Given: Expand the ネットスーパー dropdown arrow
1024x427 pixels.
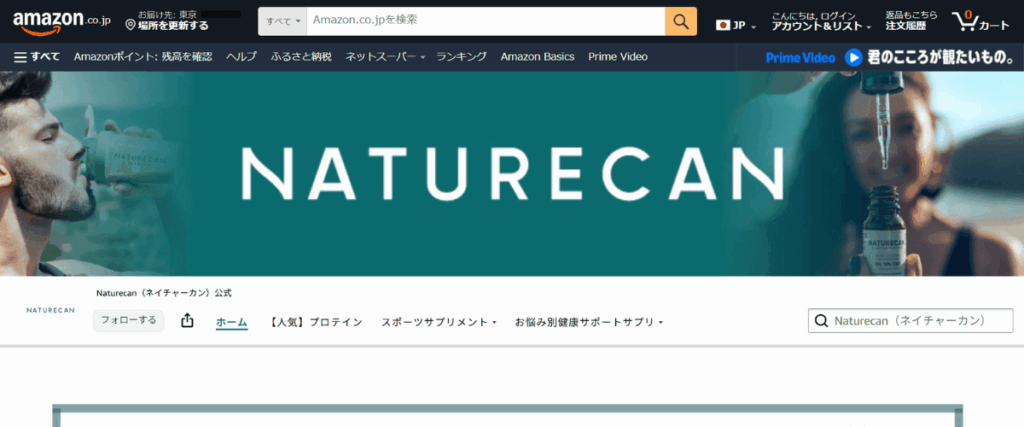Looking at the screenshot, I should [423, 57].
